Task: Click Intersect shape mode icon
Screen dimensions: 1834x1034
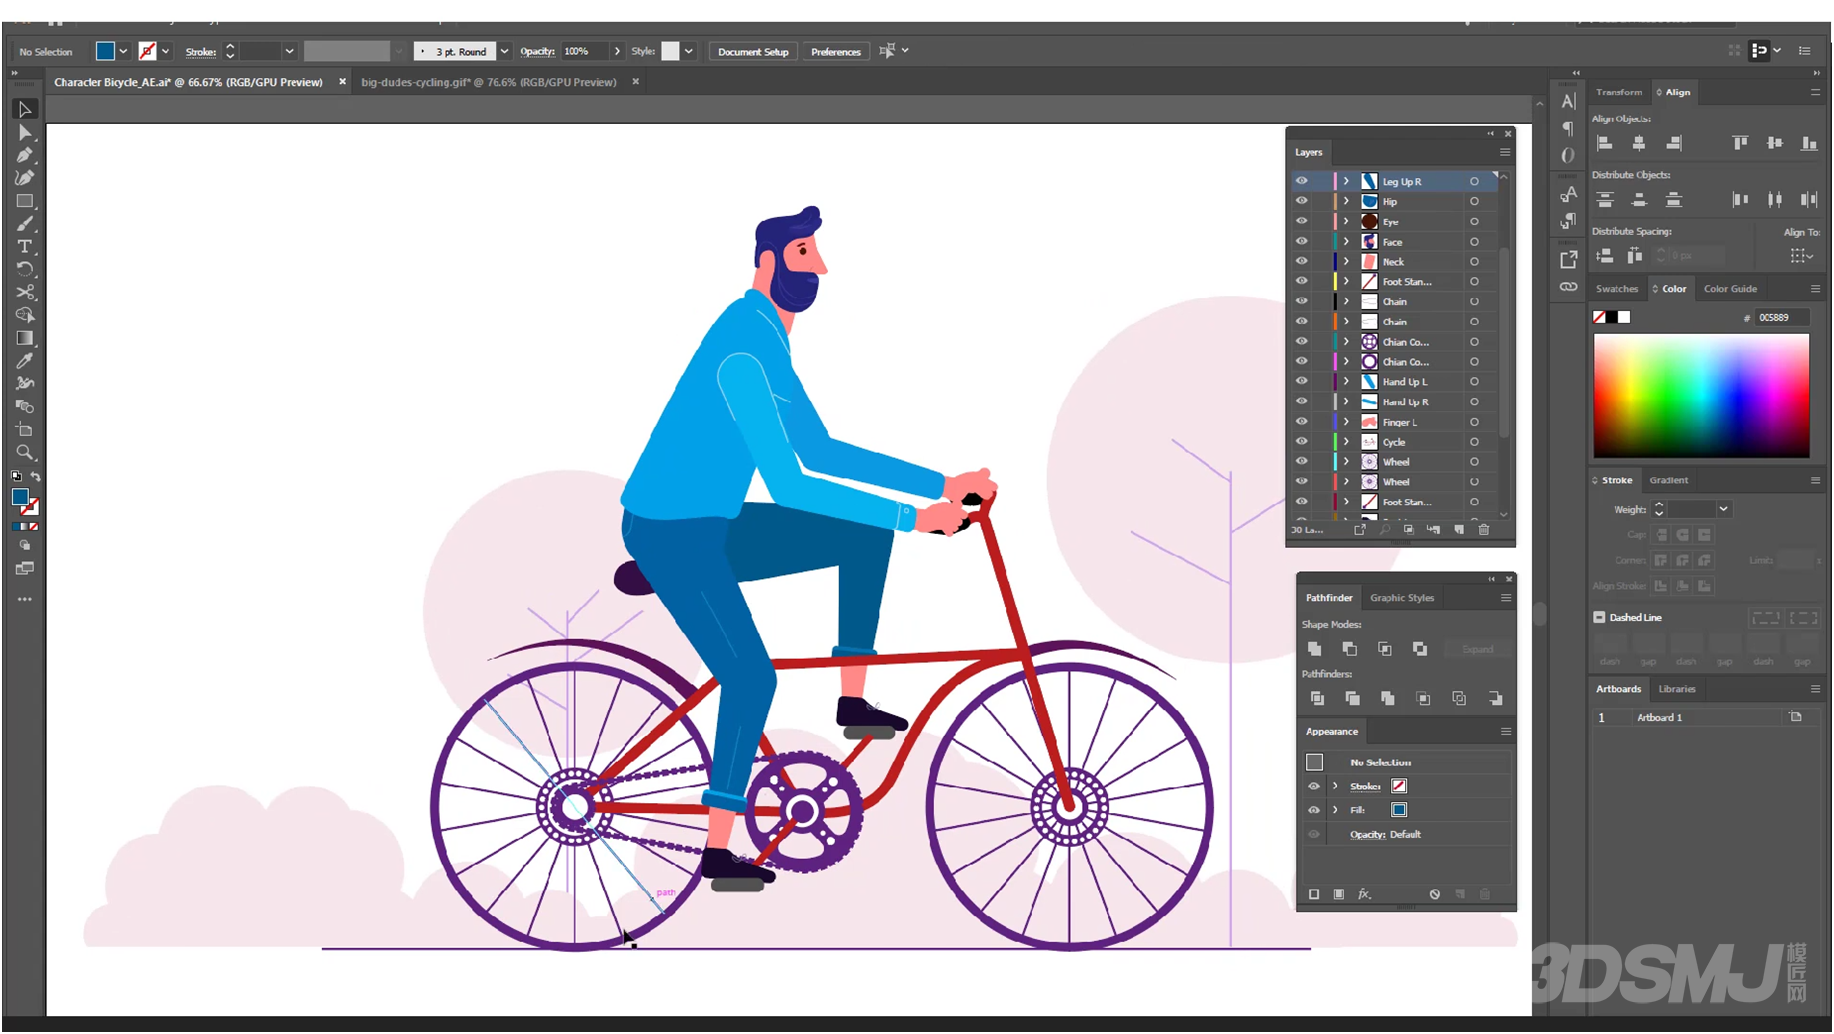Action: click(1385, 649)
